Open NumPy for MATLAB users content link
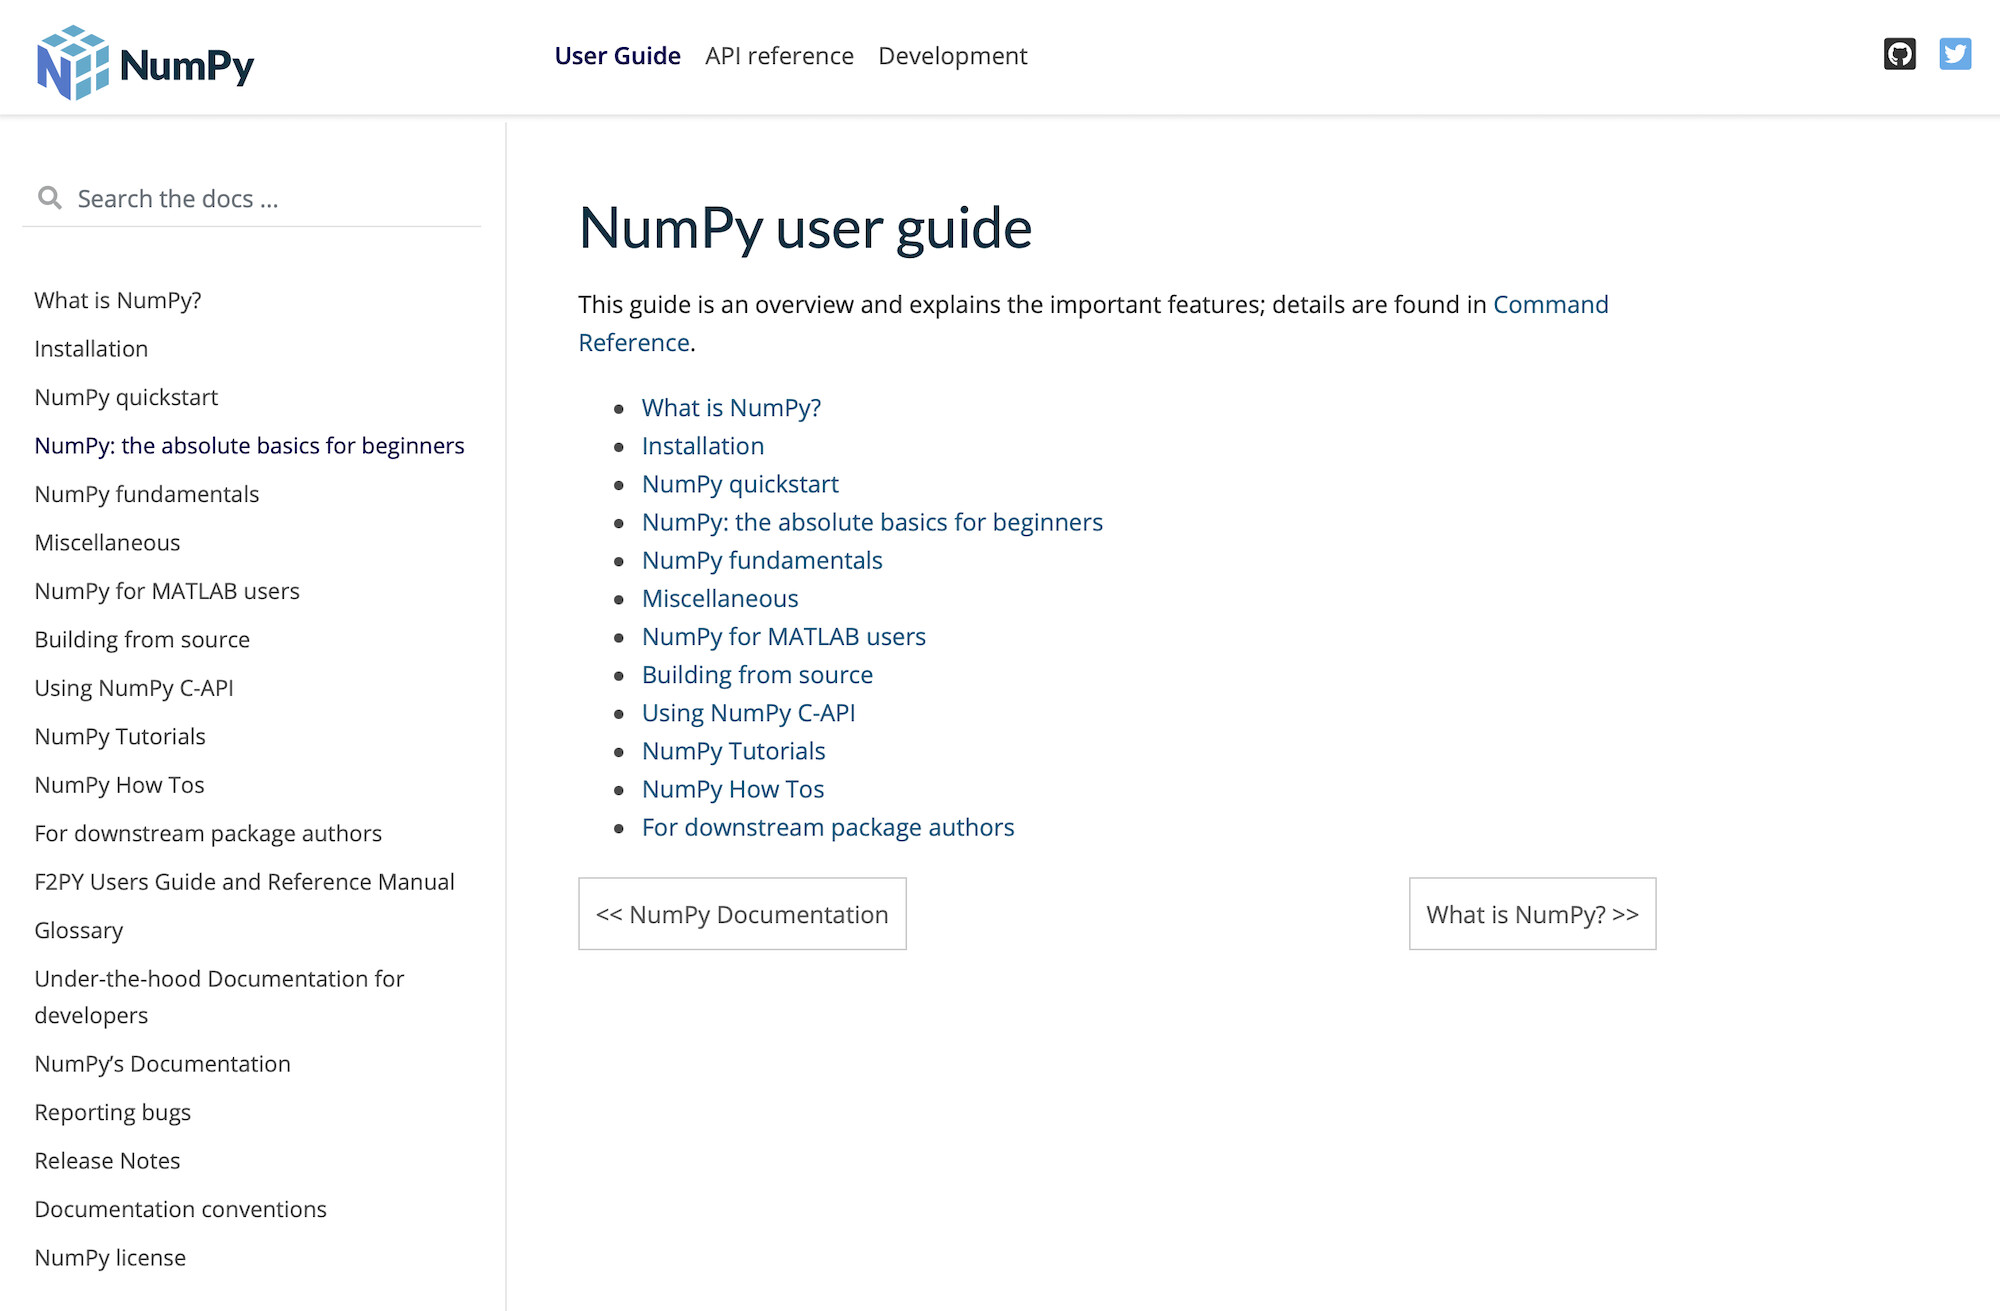 (783, 637)
